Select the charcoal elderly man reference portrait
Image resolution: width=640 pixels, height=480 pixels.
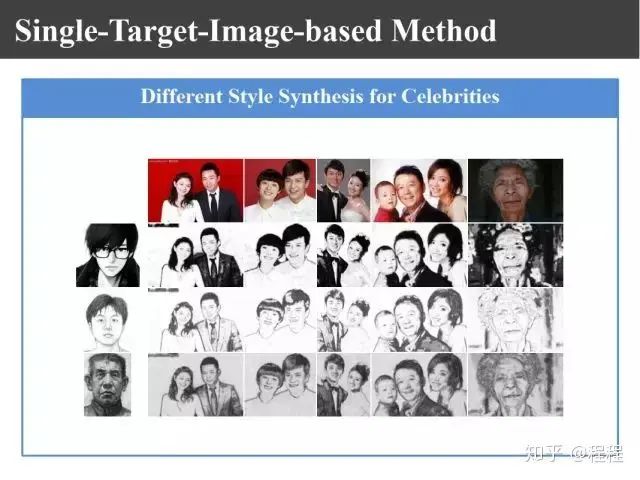tap(107, 384)
